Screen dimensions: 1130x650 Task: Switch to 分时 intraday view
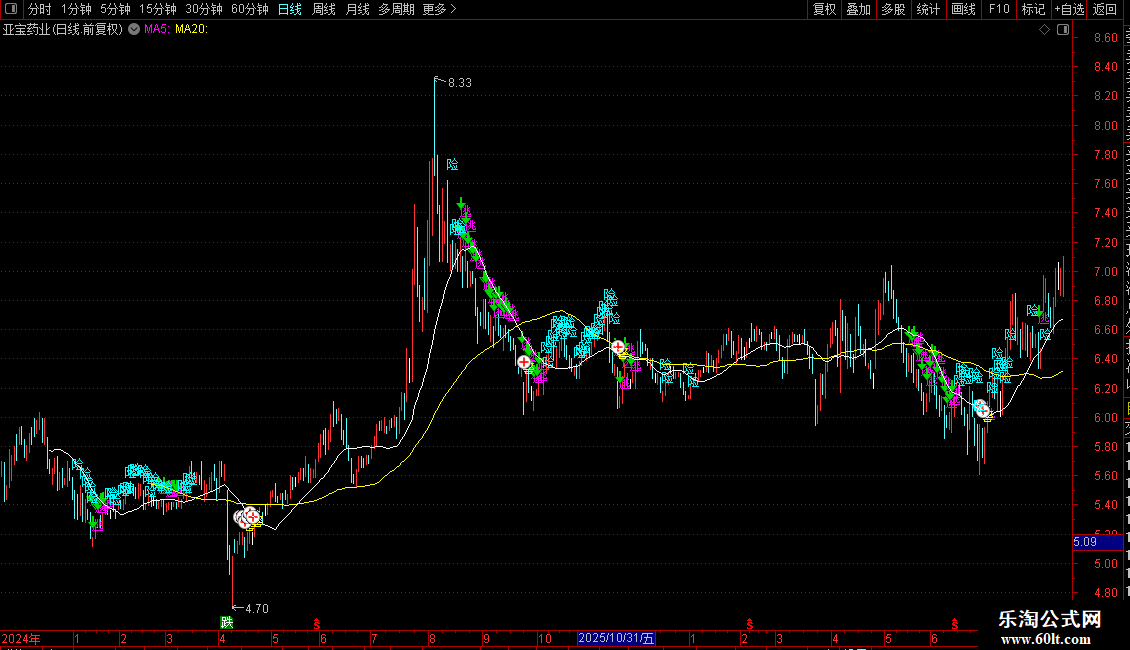(40, 9)
